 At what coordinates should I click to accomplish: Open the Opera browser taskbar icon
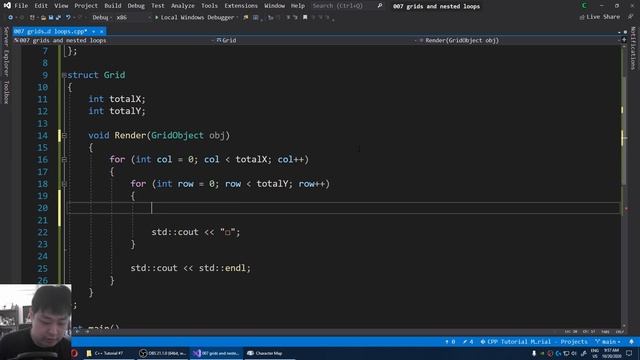[x=74, y=353]
